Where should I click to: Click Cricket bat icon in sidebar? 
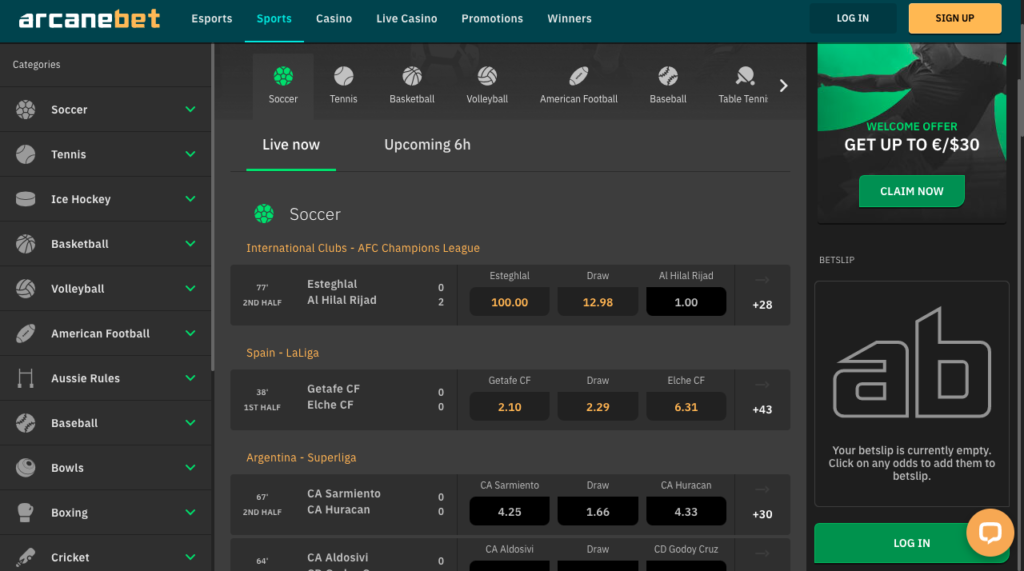(25, 557)
